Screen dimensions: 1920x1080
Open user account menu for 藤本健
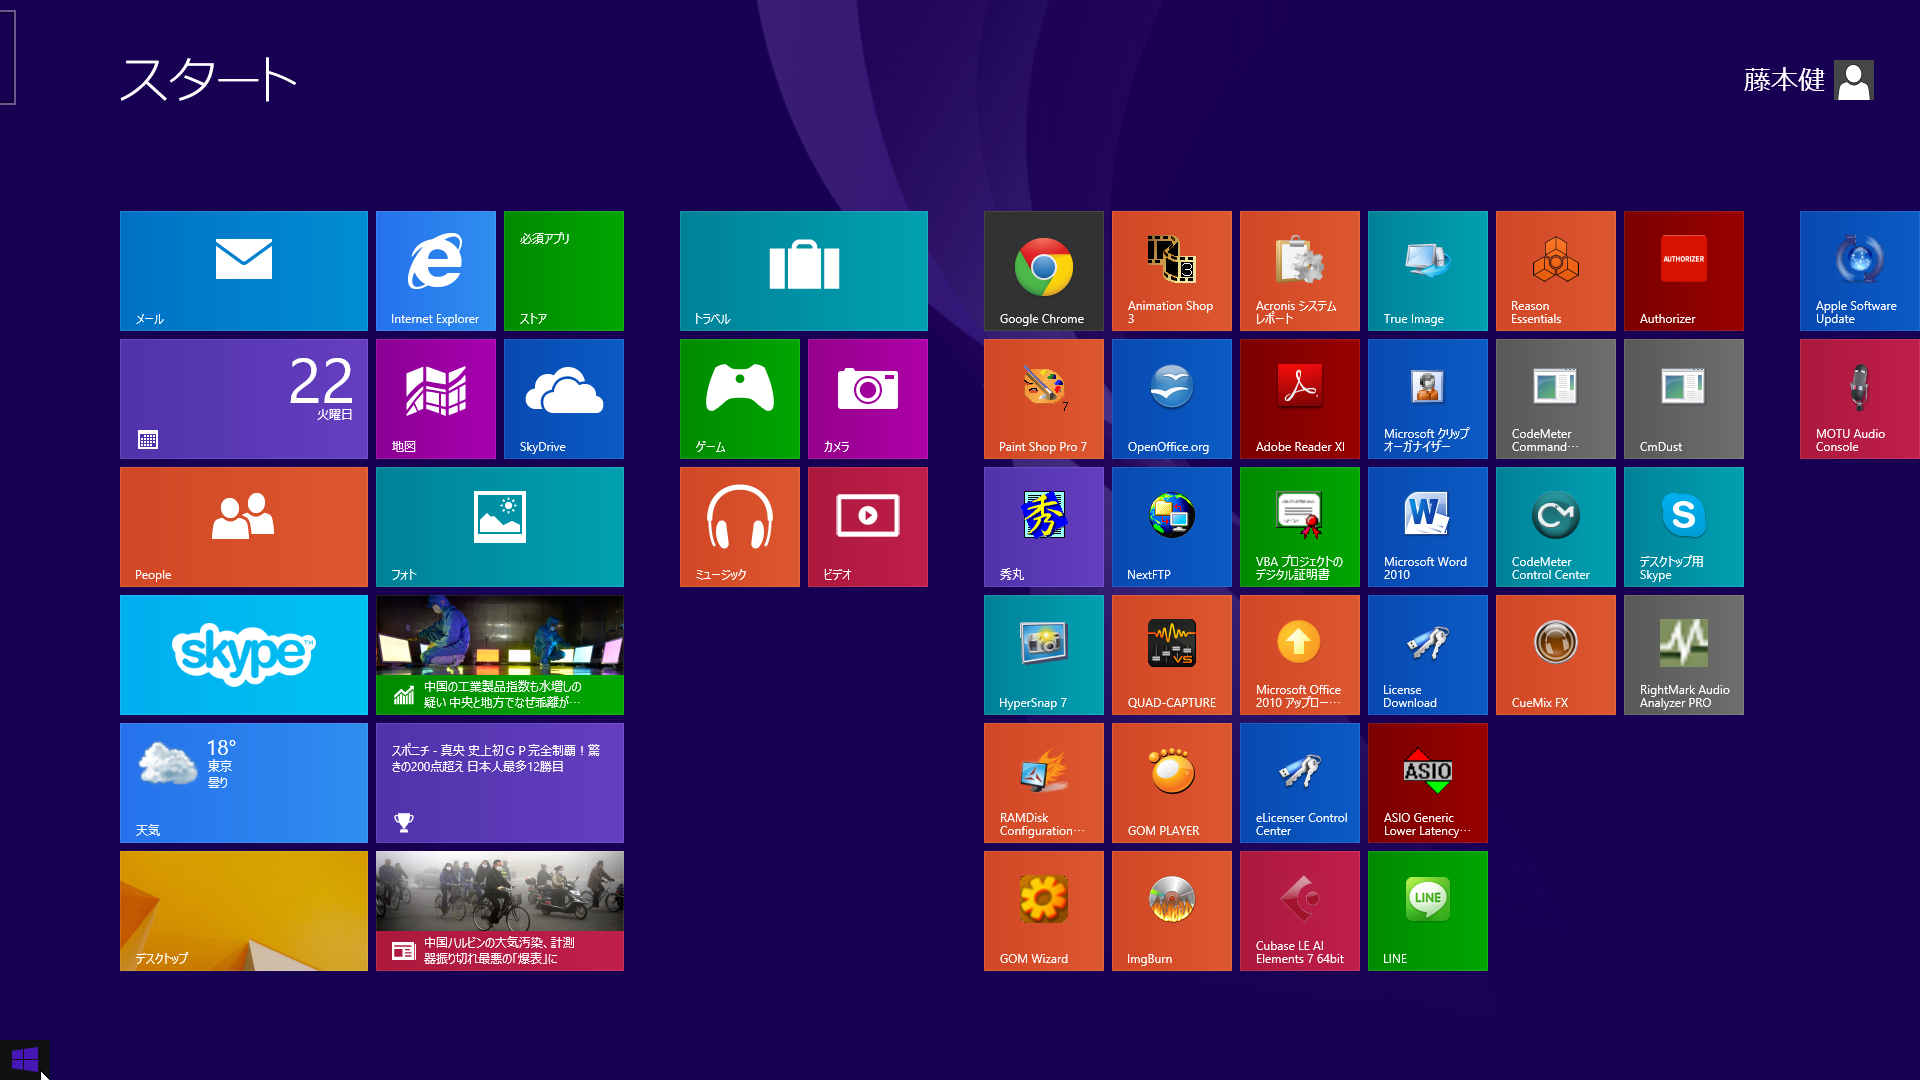click(x=1808, y=80)
